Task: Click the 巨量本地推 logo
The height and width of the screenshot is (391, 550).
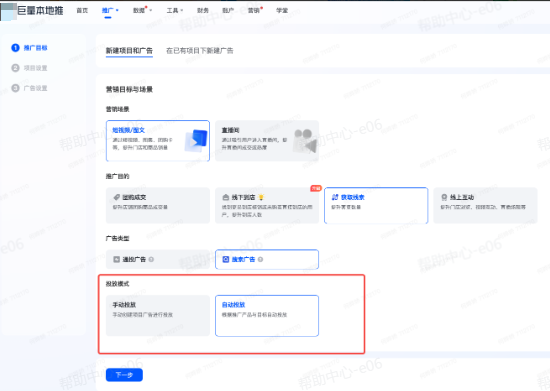Action: 32,11
